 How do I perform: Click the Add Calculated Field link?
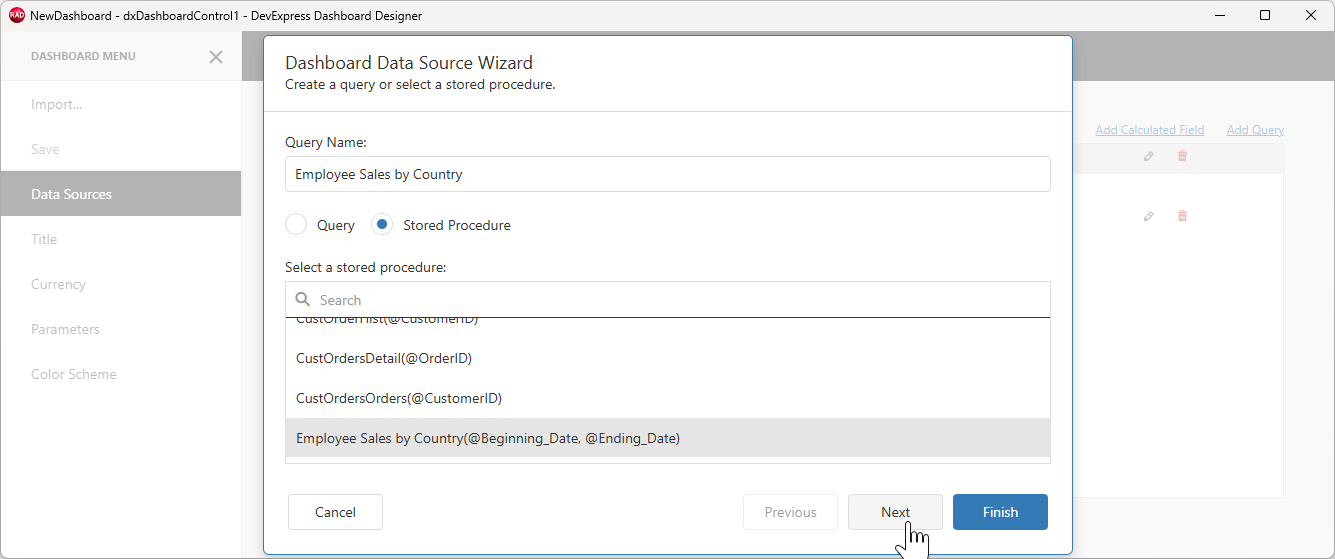click(1150, 130)
